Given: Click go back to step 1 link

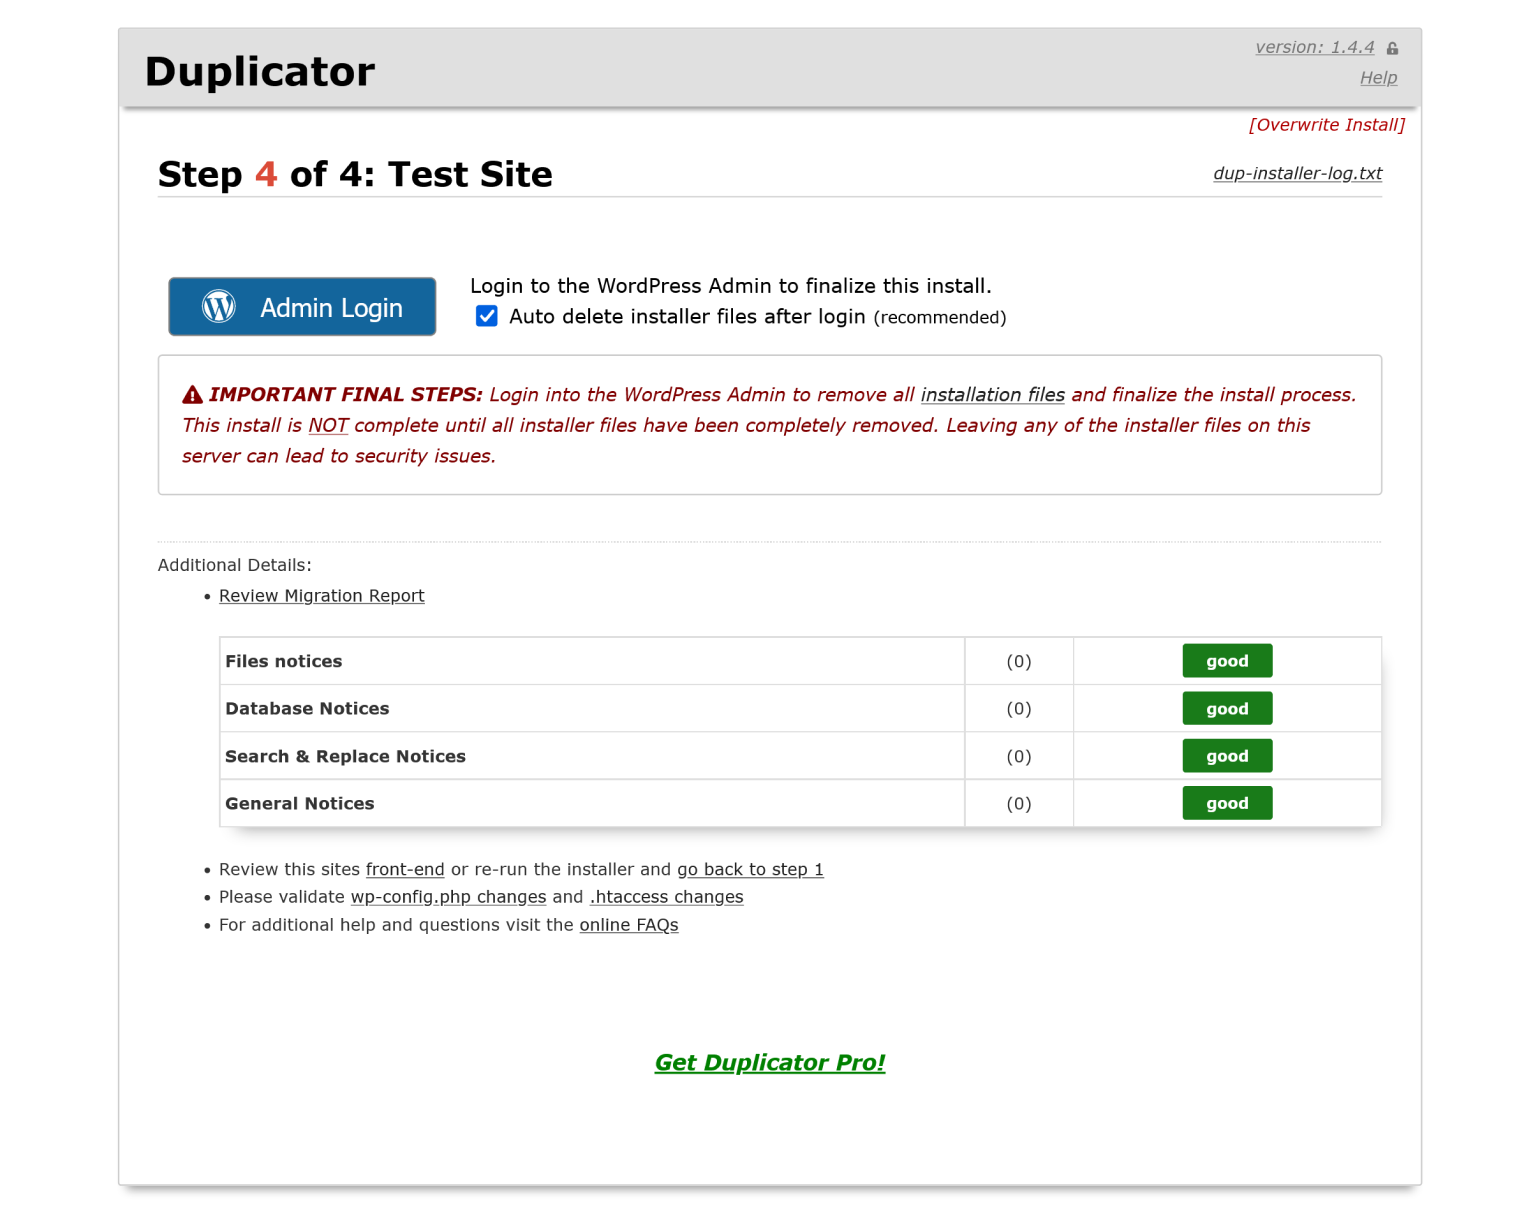Looking at the screenshot, I should (x=750, y=870).
